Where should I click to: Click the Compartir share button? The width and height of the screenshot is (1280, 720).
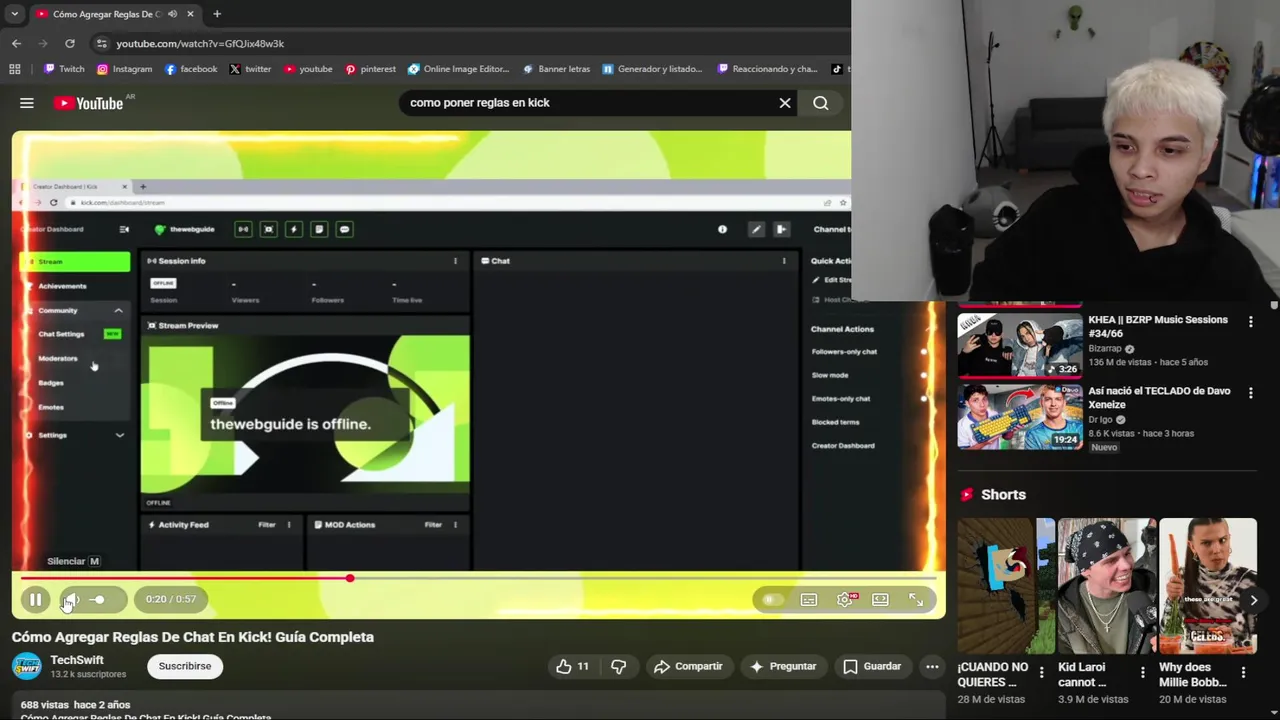tap(687, 666)
